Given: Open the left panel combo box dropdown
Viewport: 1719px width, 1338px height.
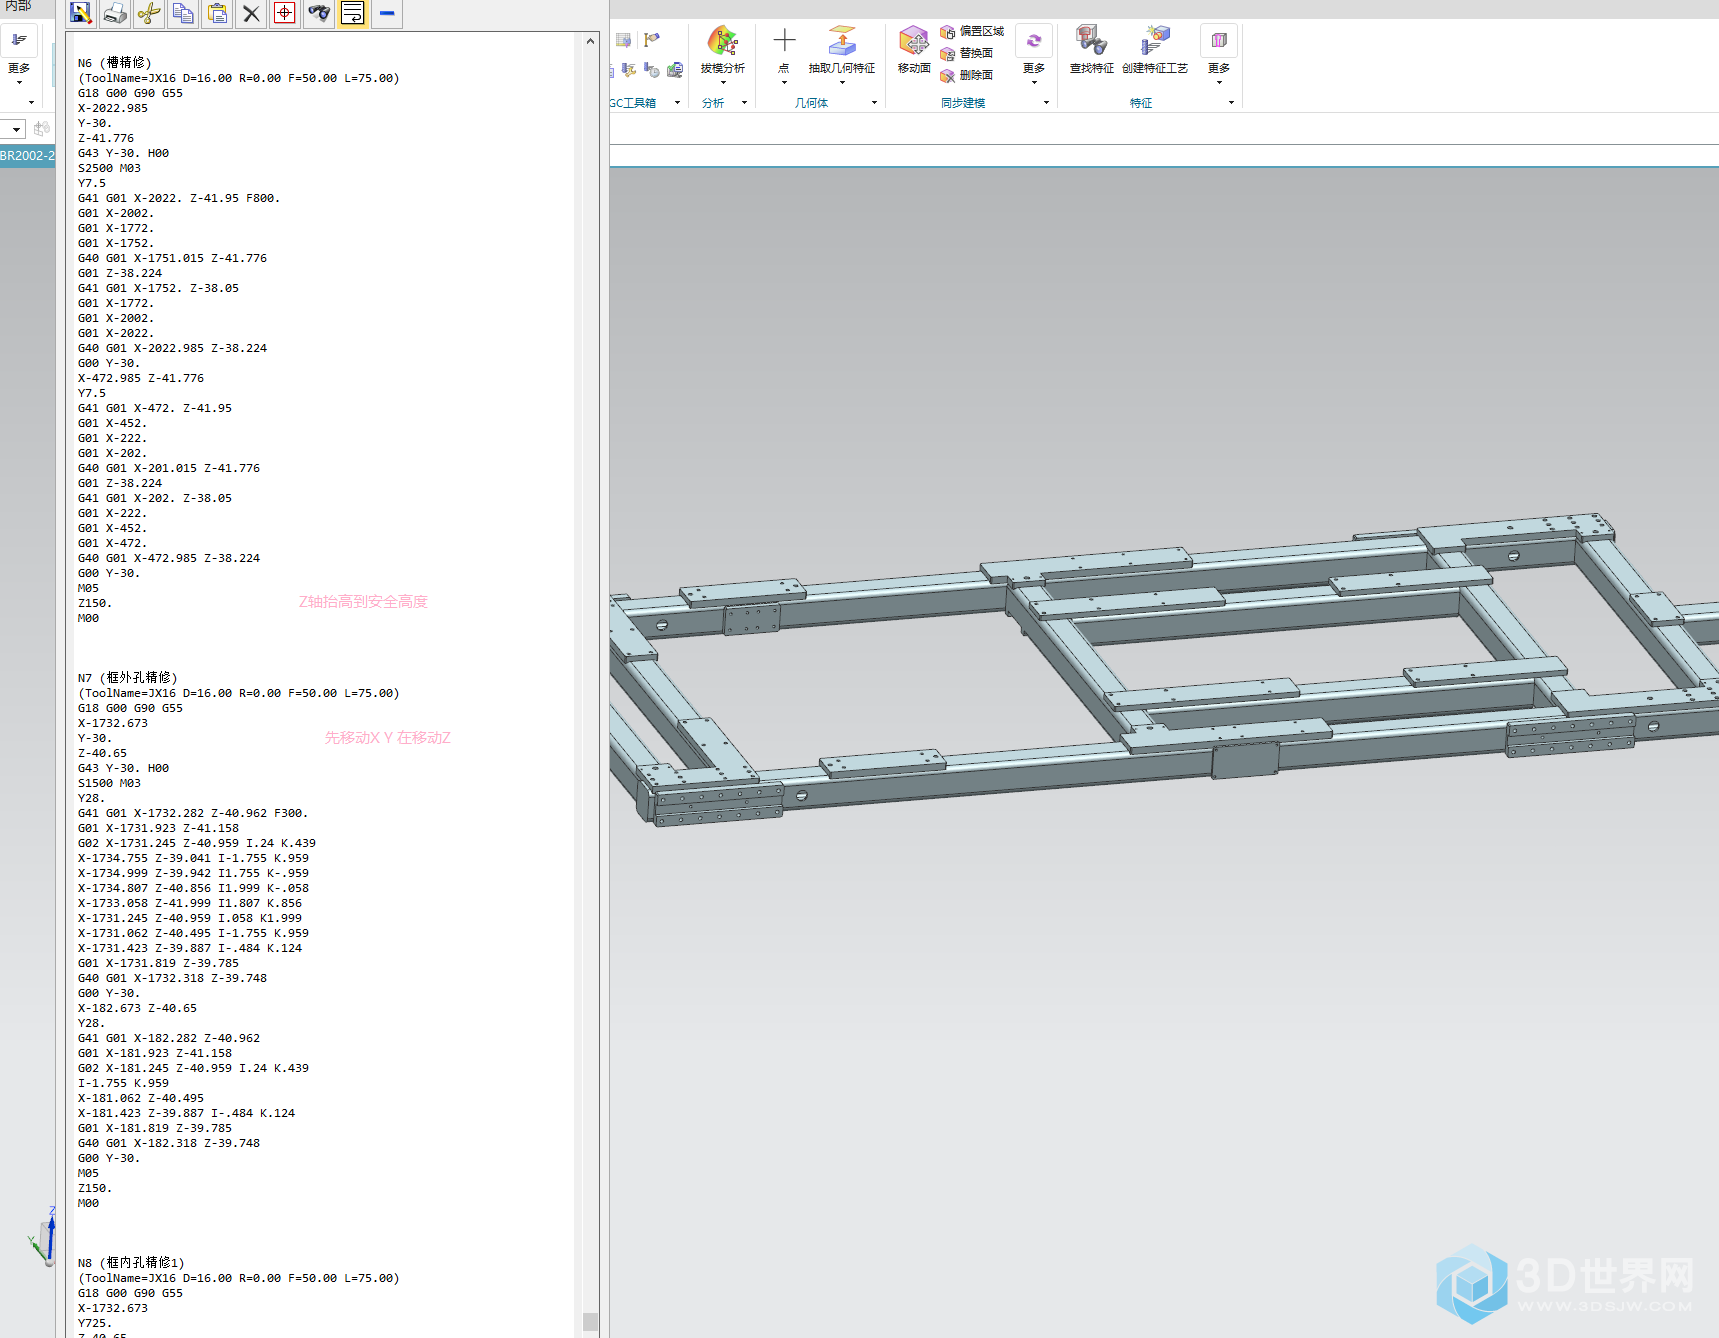Looking at the screenshot, I should [17, 129].
